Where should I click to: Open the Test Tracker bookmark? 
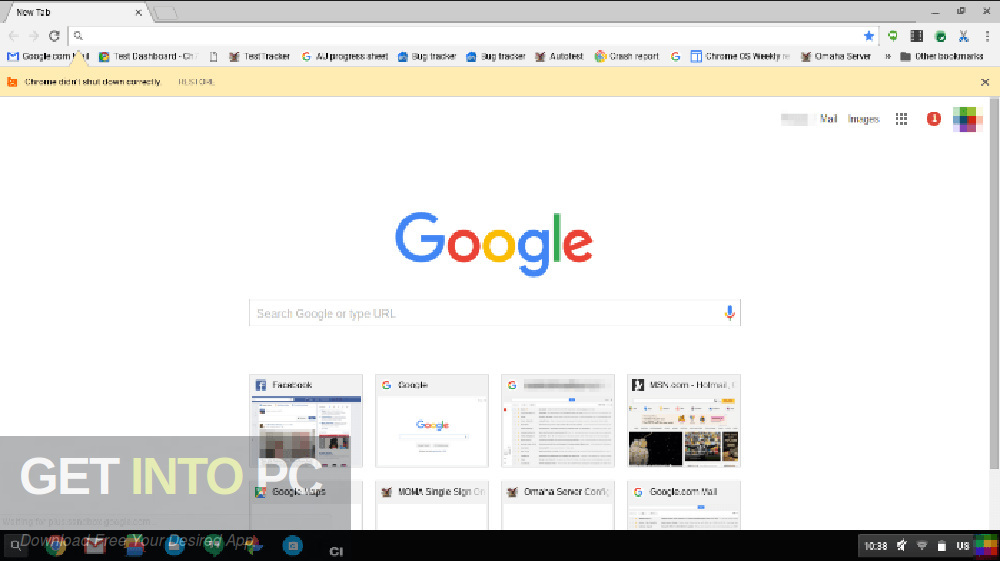(x=260, y=57)
